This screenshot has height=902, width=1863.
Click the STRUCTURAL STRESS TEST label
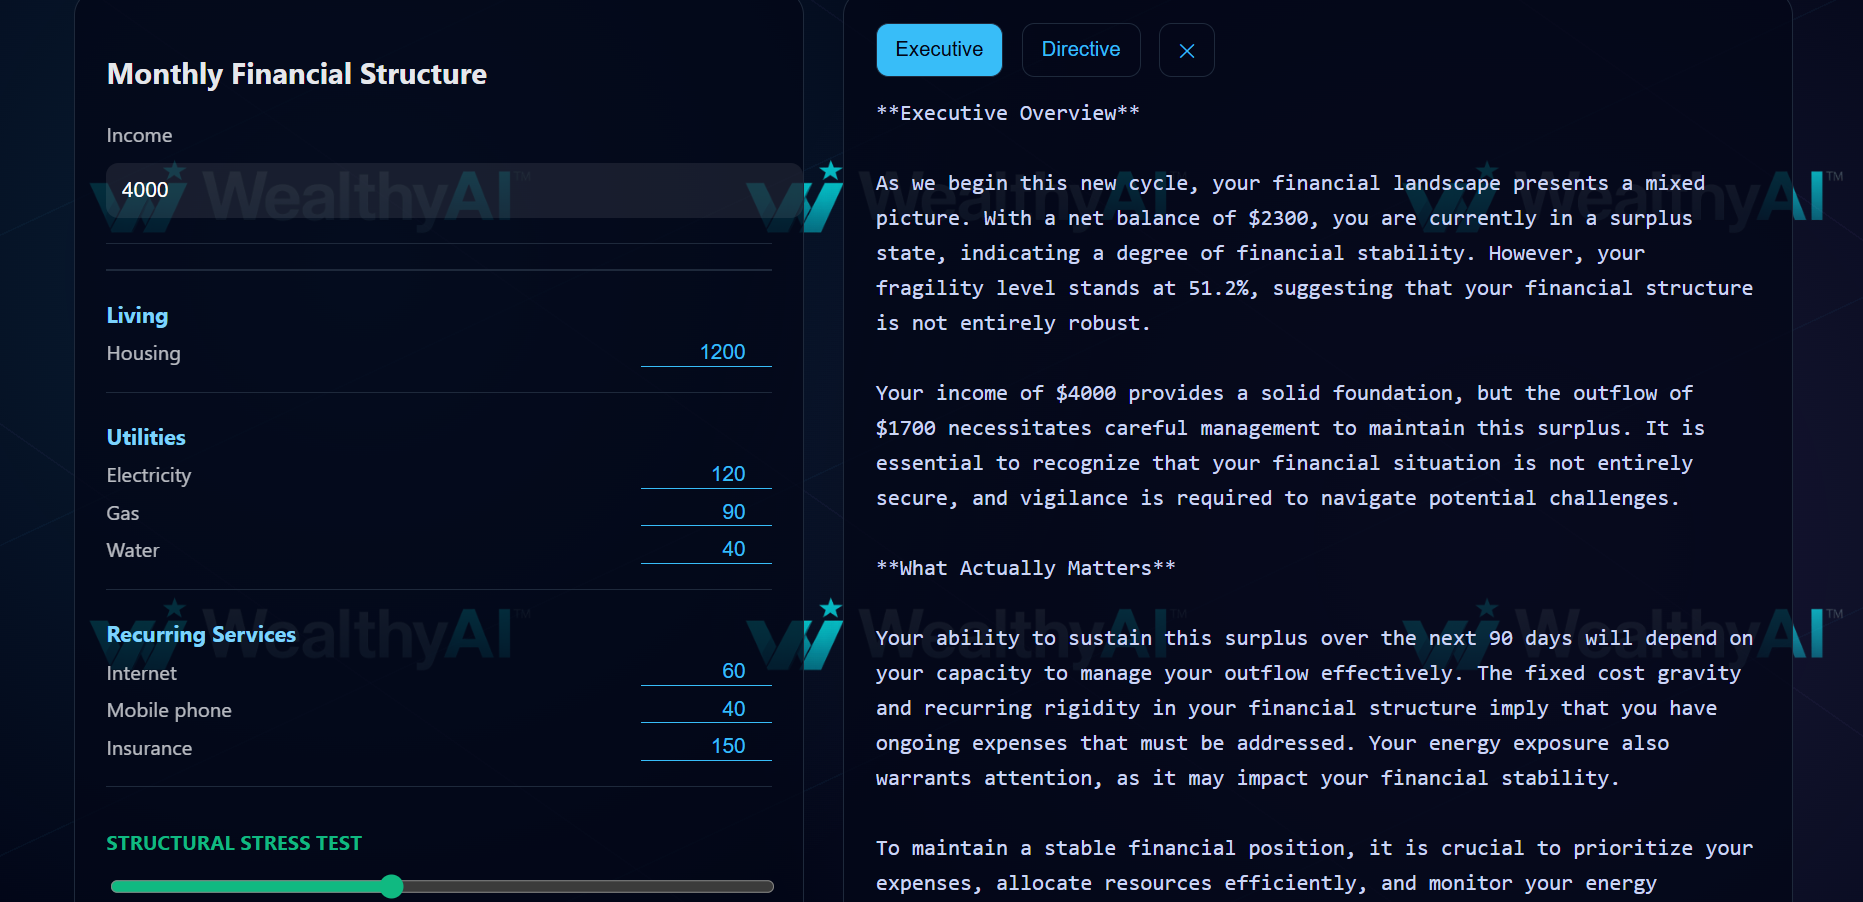234,843
